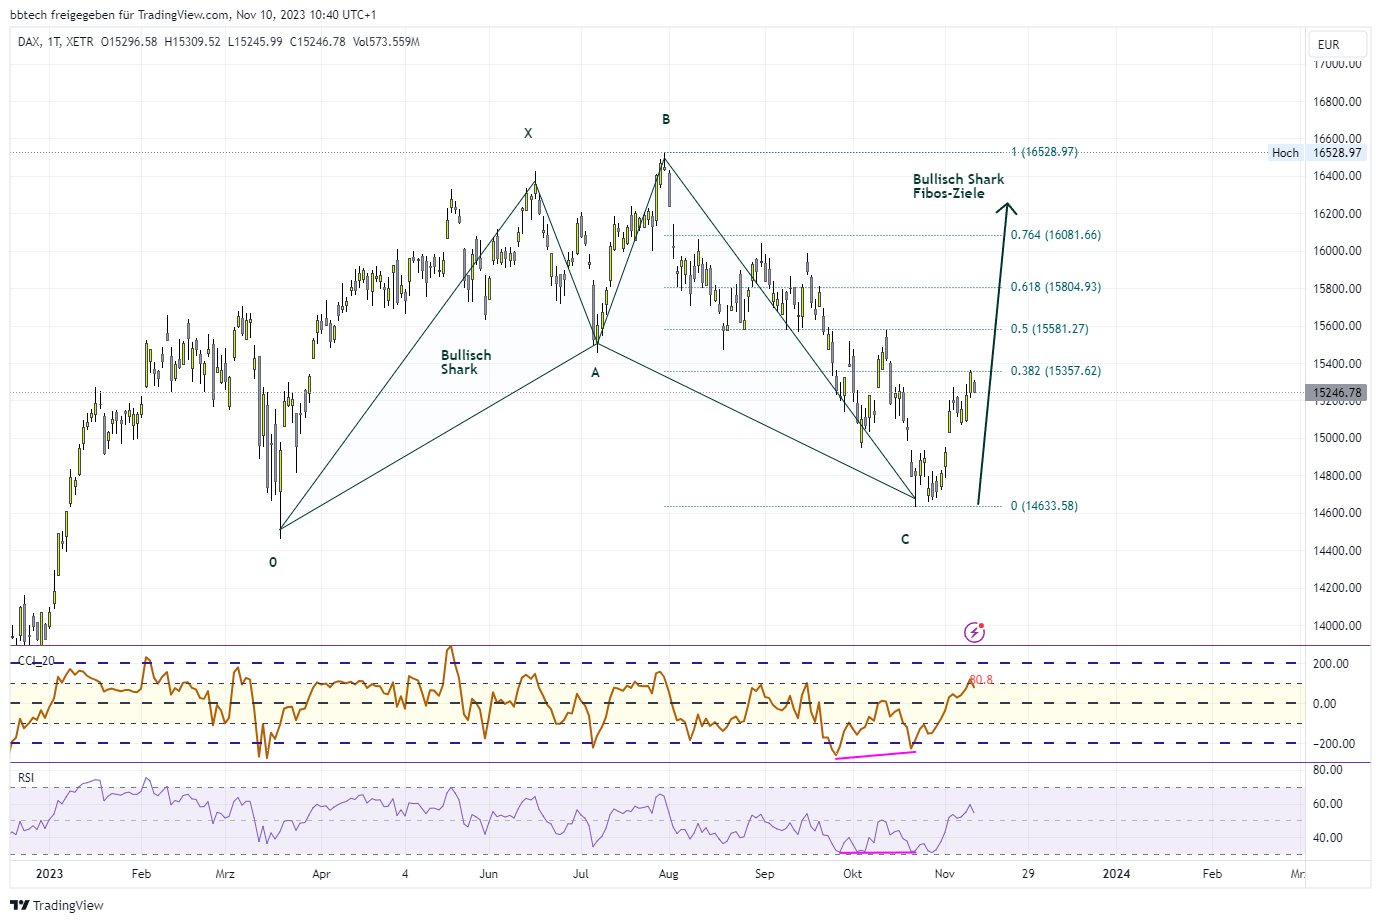Click the Sep label on the time axis

[x=764, y=874]
